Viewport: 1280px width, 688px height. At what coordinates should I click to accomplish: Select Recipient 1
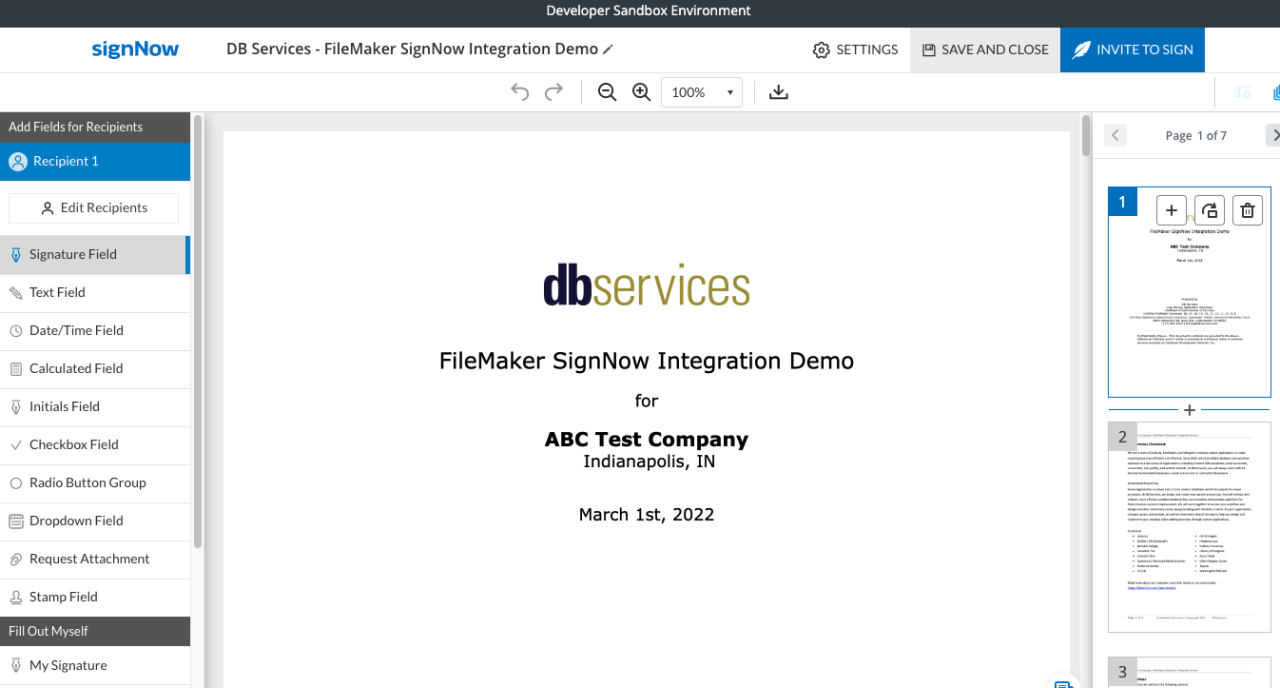95,161
